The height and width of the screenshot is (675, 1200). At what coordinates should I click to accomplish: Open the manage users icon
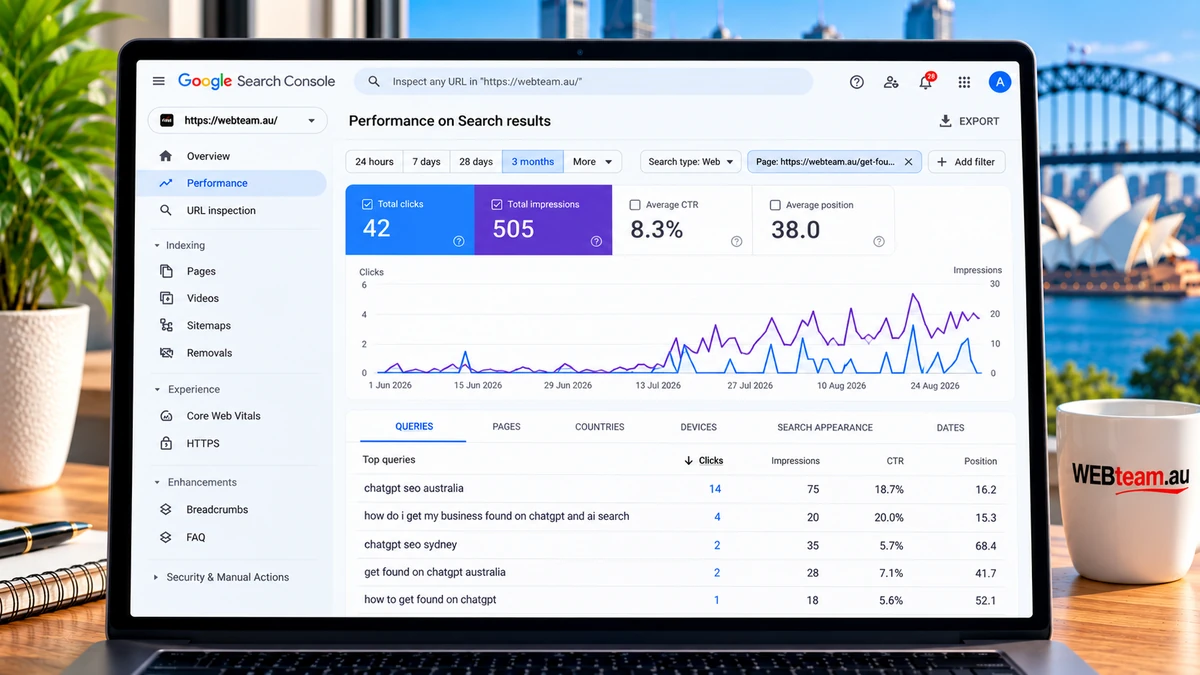[x=891, y=82]
